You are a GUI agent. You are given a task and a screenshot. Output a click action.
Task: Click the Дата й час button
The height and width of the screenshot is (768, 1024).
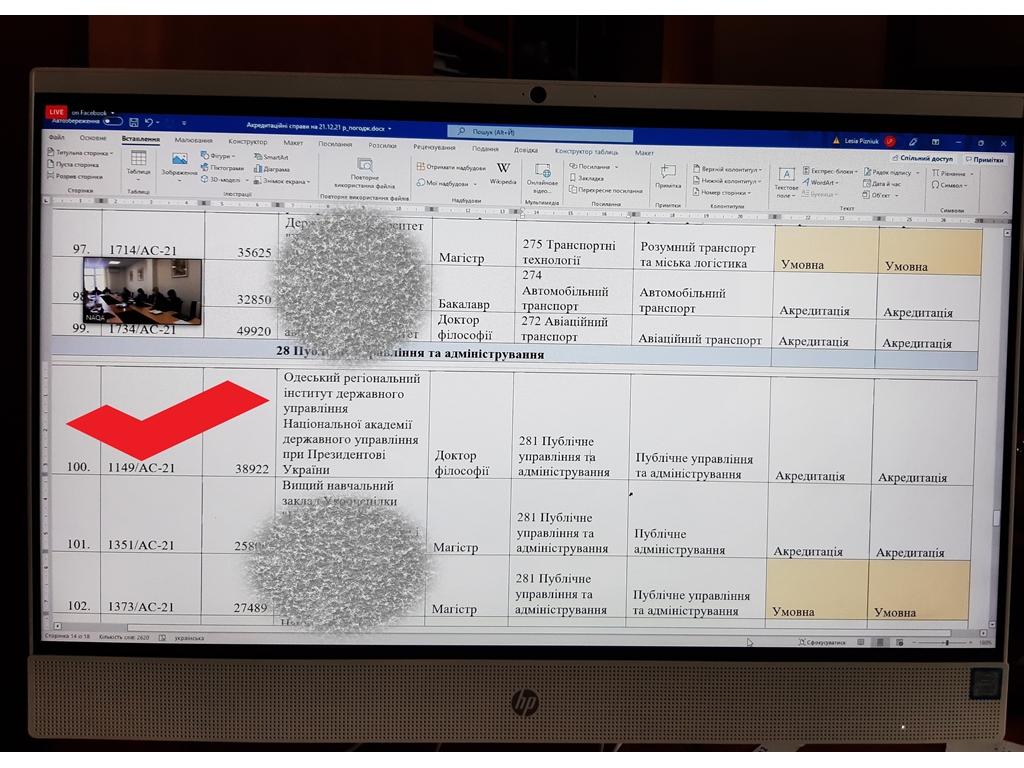[882, 184]
